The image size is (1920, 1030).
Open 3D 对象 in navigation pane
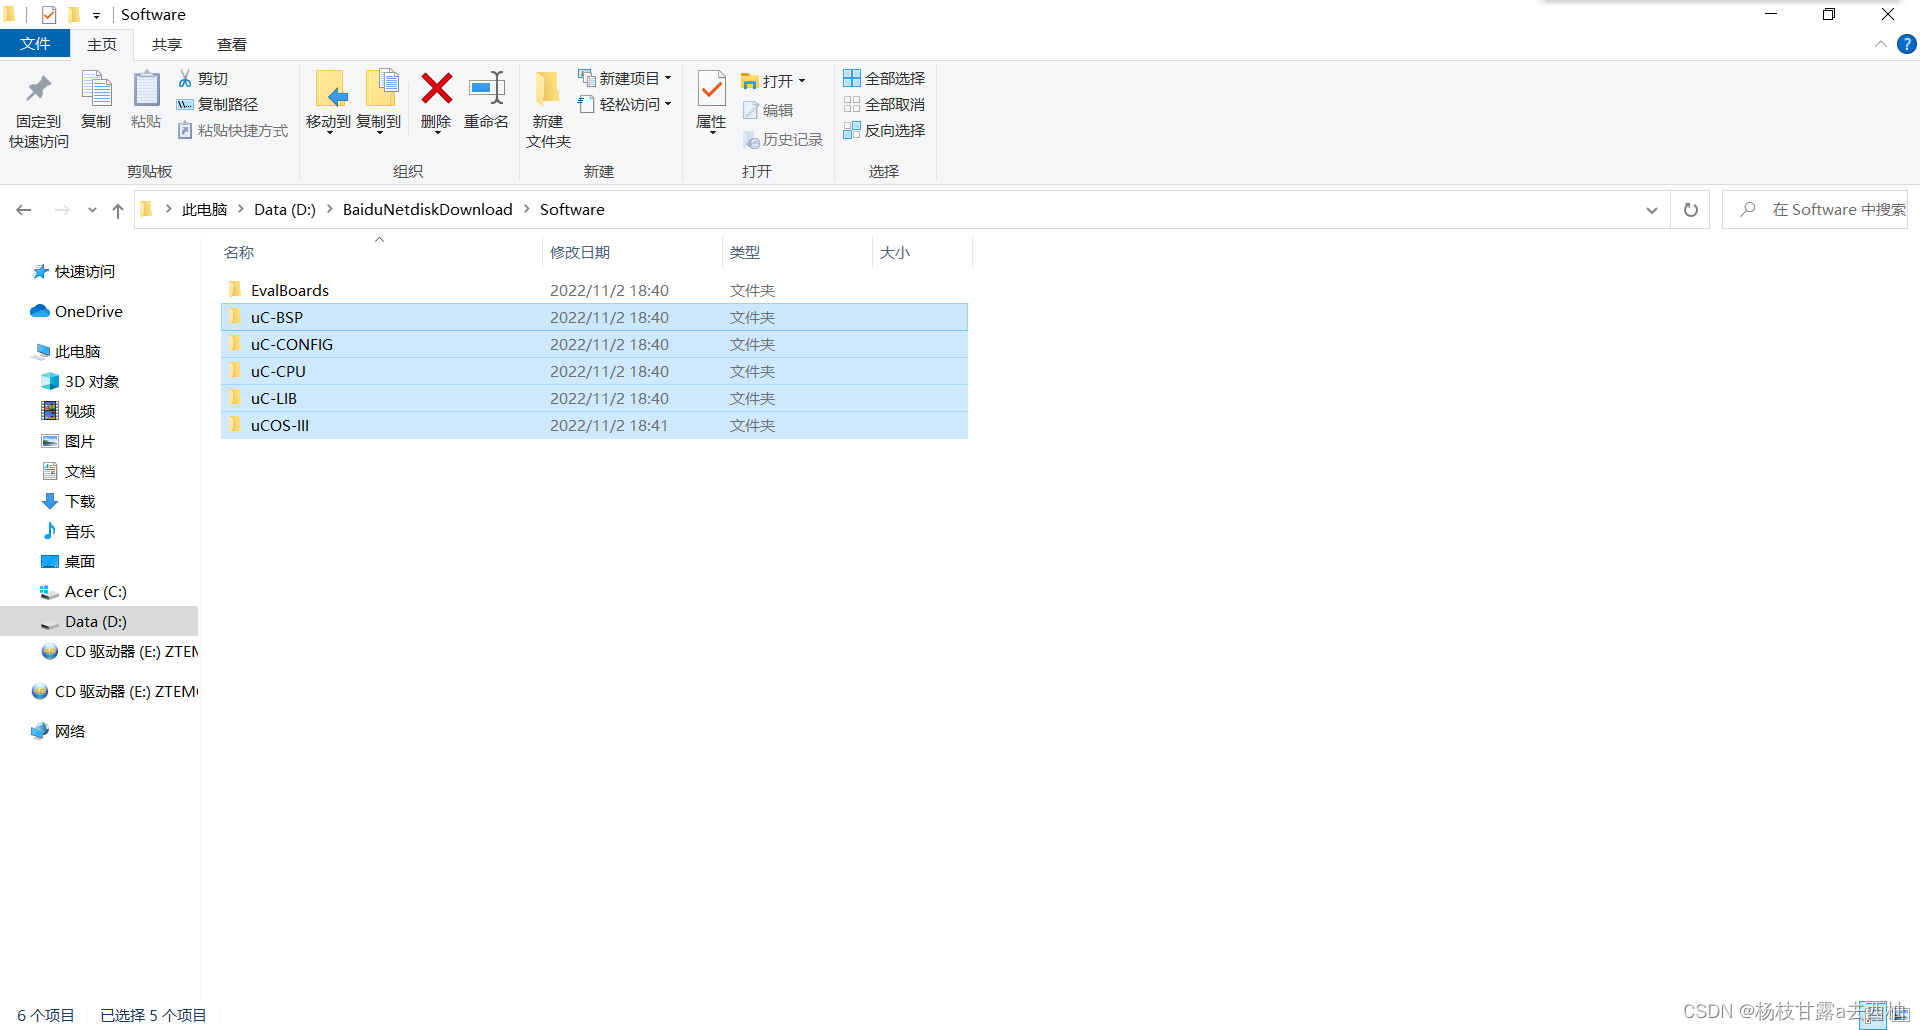pyautogui.click(x=80, y=381)
